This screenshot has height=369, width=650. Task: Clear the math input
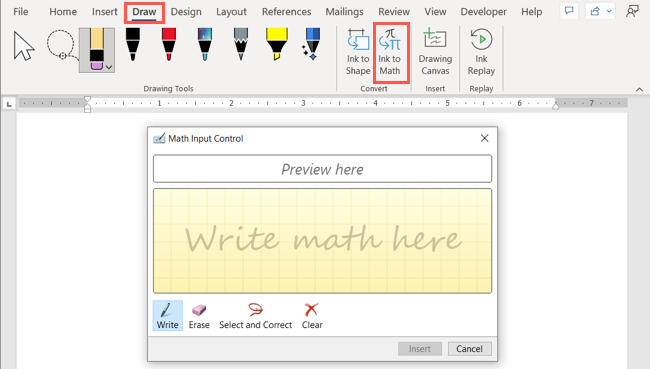click(x=312, y=316)
